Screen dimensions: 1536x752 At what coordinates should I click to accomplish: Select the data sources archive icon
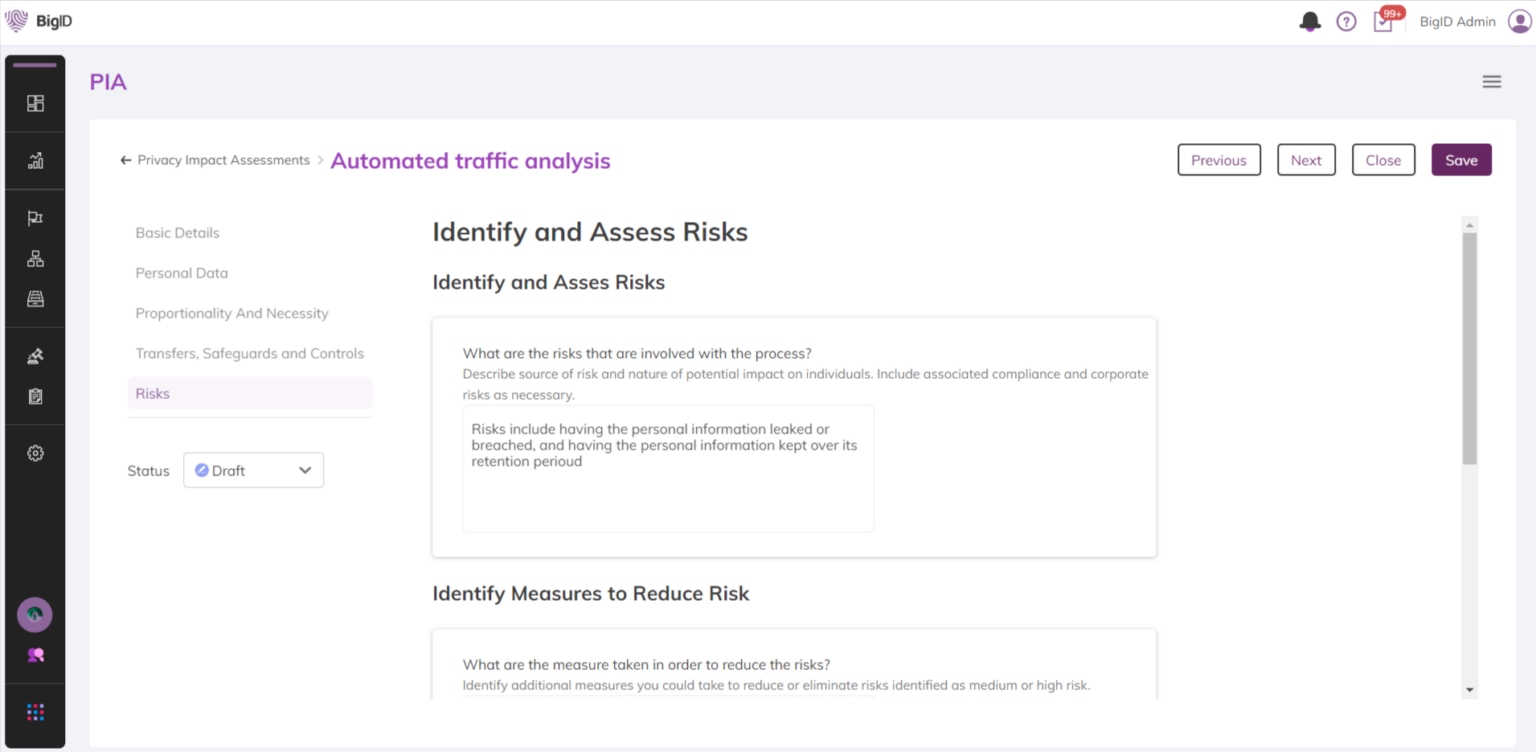[x=35, y=295]
